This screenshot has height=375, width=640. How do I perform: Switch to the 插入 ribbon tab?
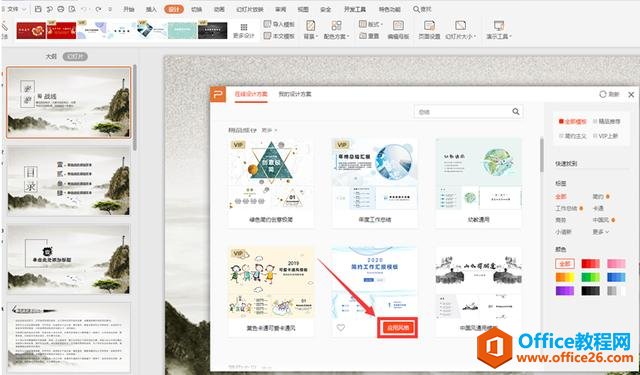[x=151, y=9]
